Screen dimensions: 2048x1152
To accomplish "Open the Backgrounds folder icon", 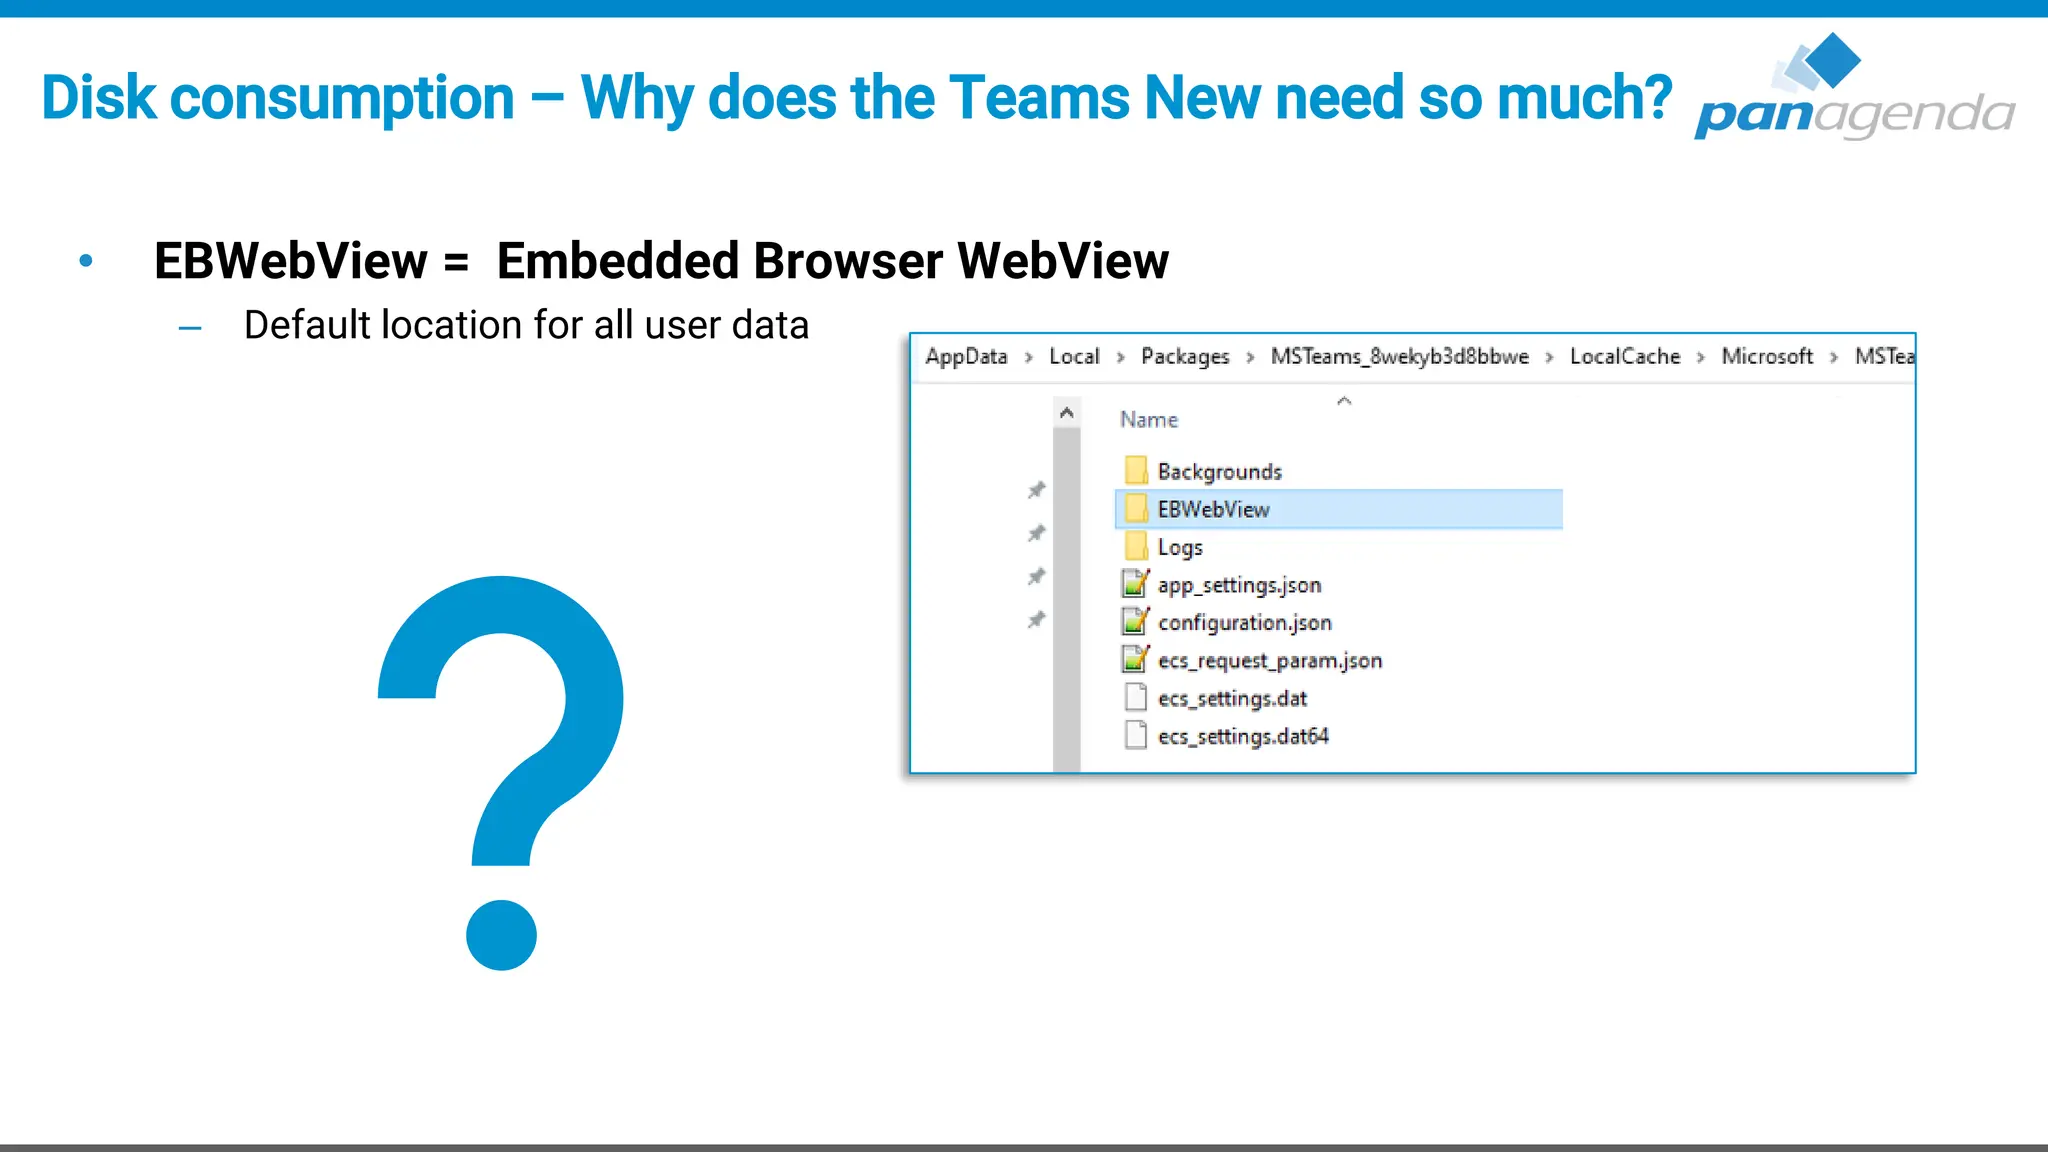I will (x=1136, y=470).
